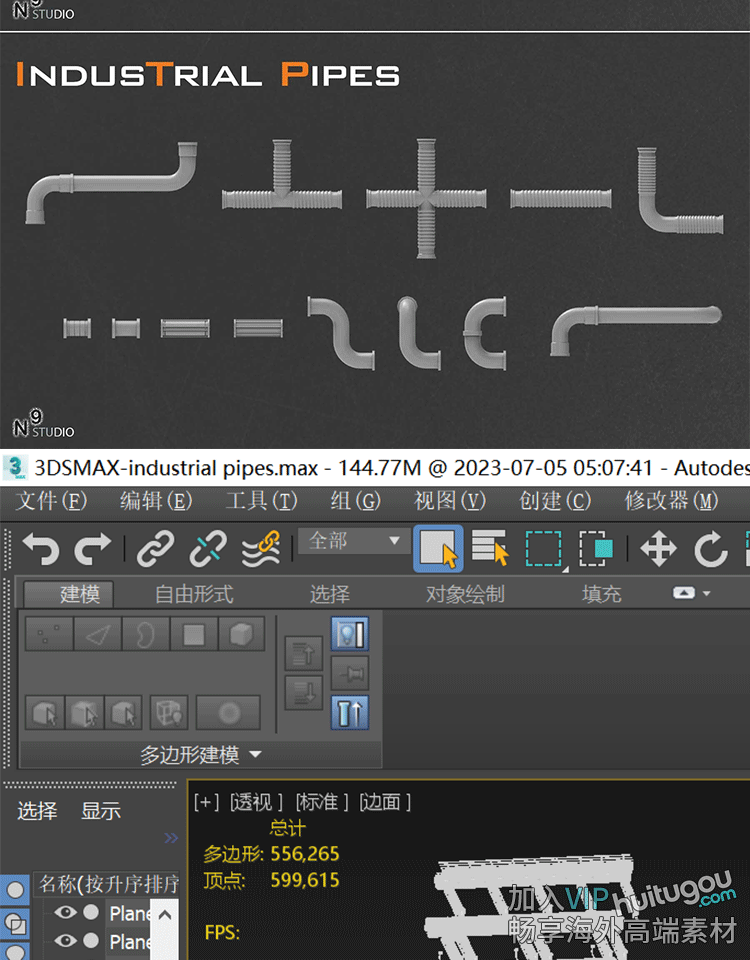Open the Select by Name list icon
The height and width of the screenshot is (960, 750).
point(490,548)
